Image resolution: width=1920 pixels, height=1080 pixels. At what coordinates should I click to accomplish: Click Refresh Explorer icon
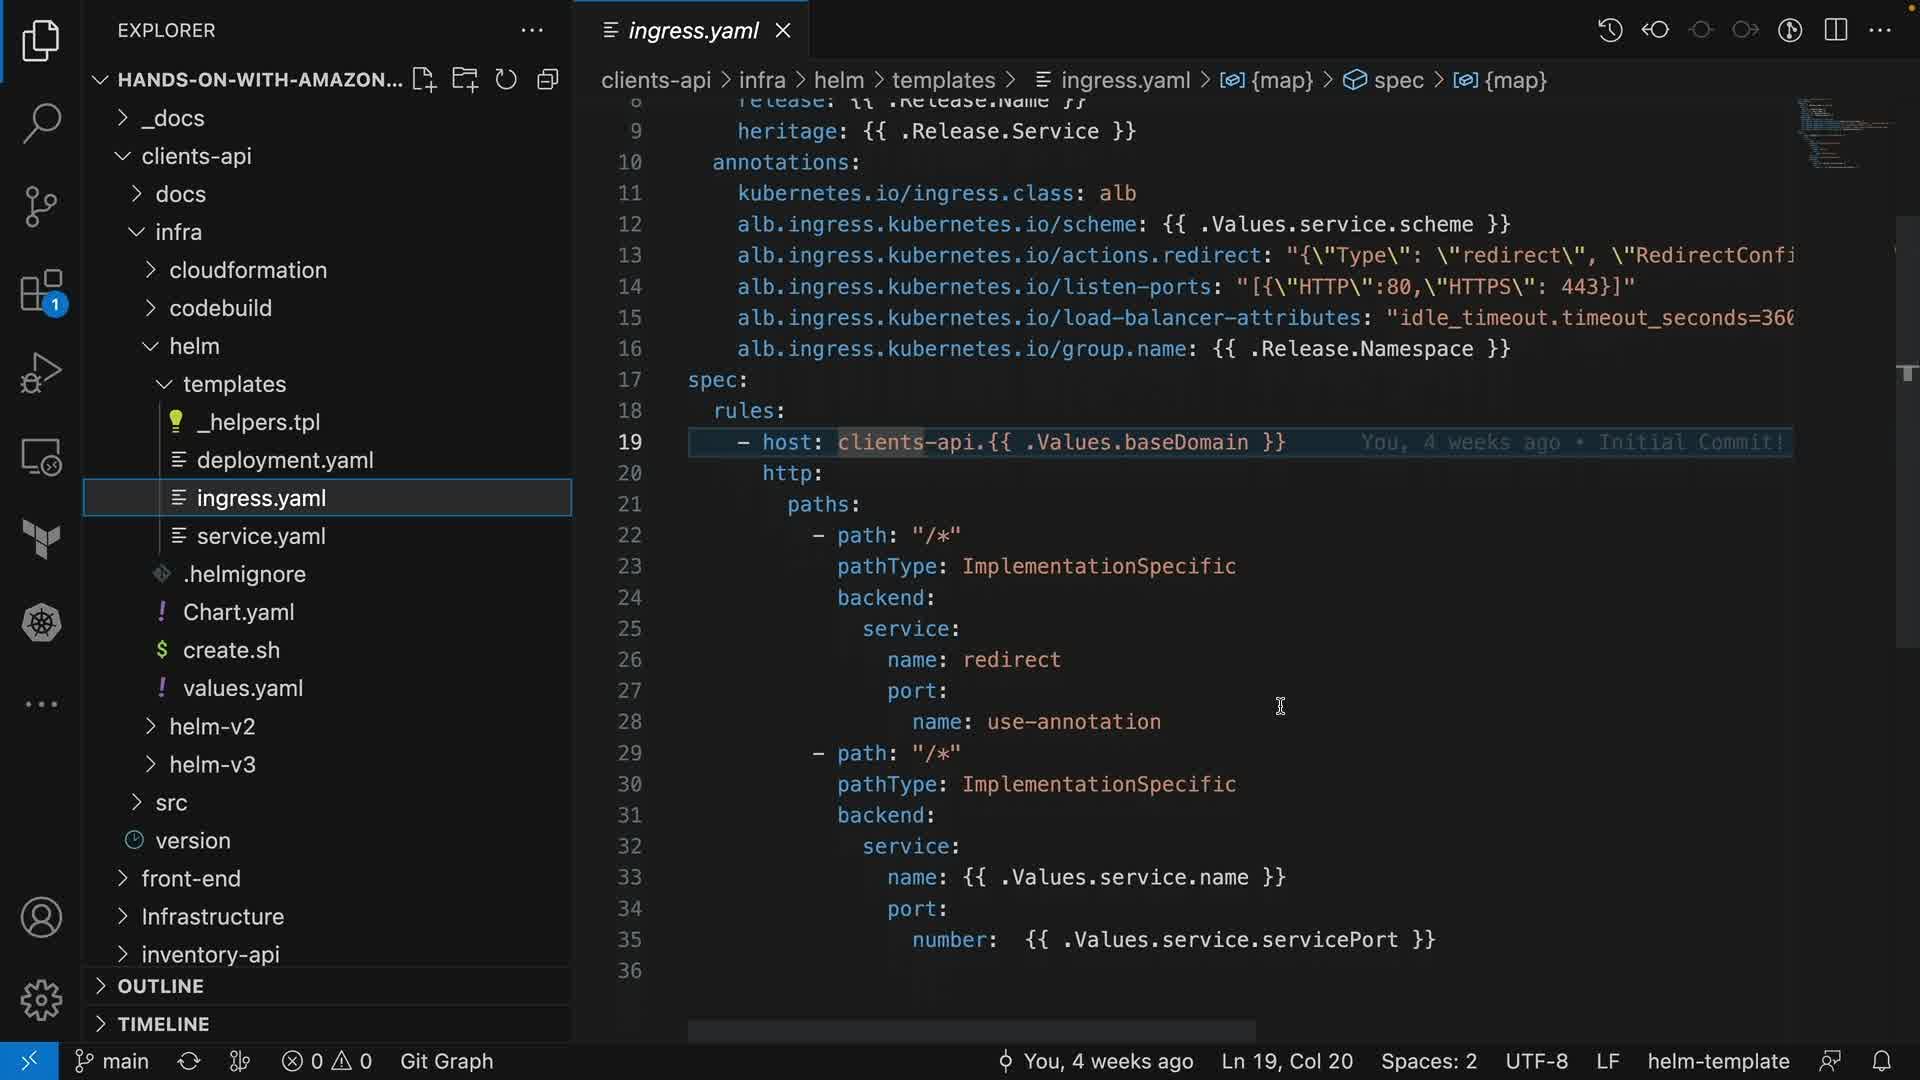(x=506, y=80)
